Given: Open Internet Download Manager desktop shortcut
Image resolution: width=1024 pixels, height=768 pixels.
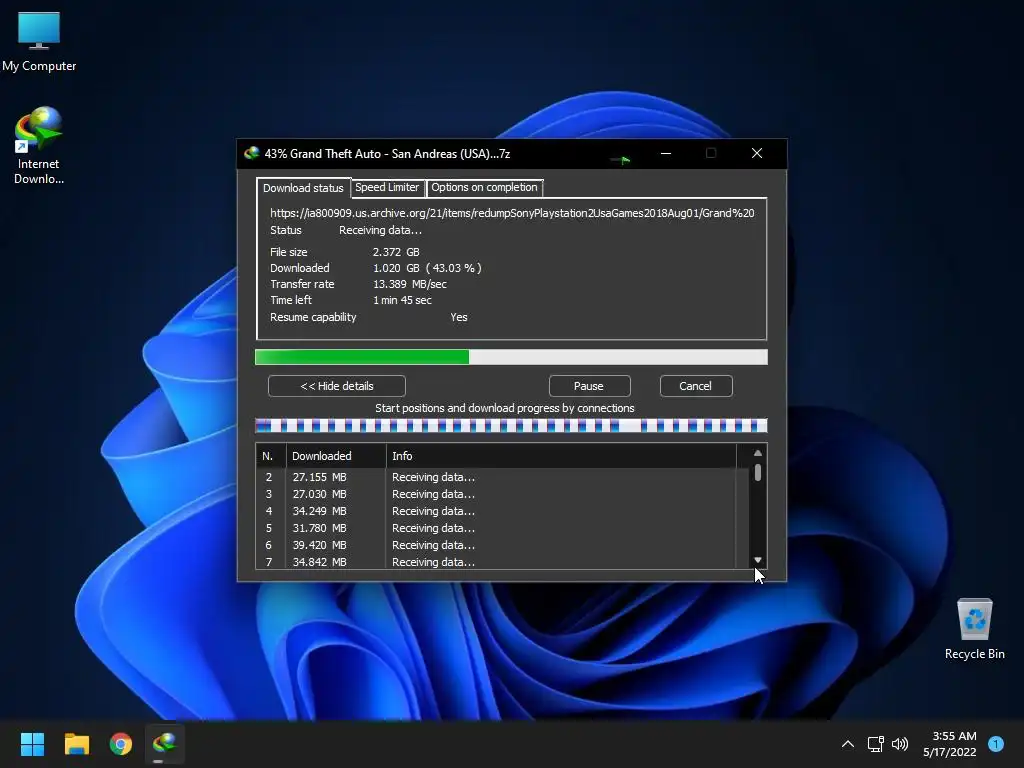Looking at the screenshot, I should tap(39, 146).
